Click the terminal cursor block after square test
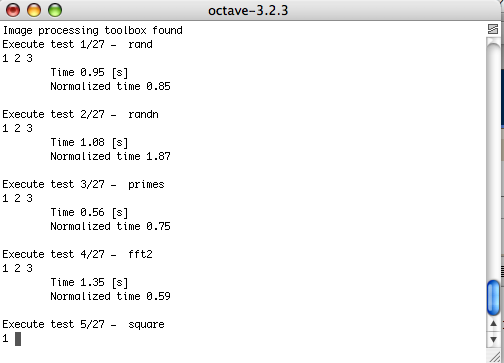The image size is (504, 363). [18, 339]
